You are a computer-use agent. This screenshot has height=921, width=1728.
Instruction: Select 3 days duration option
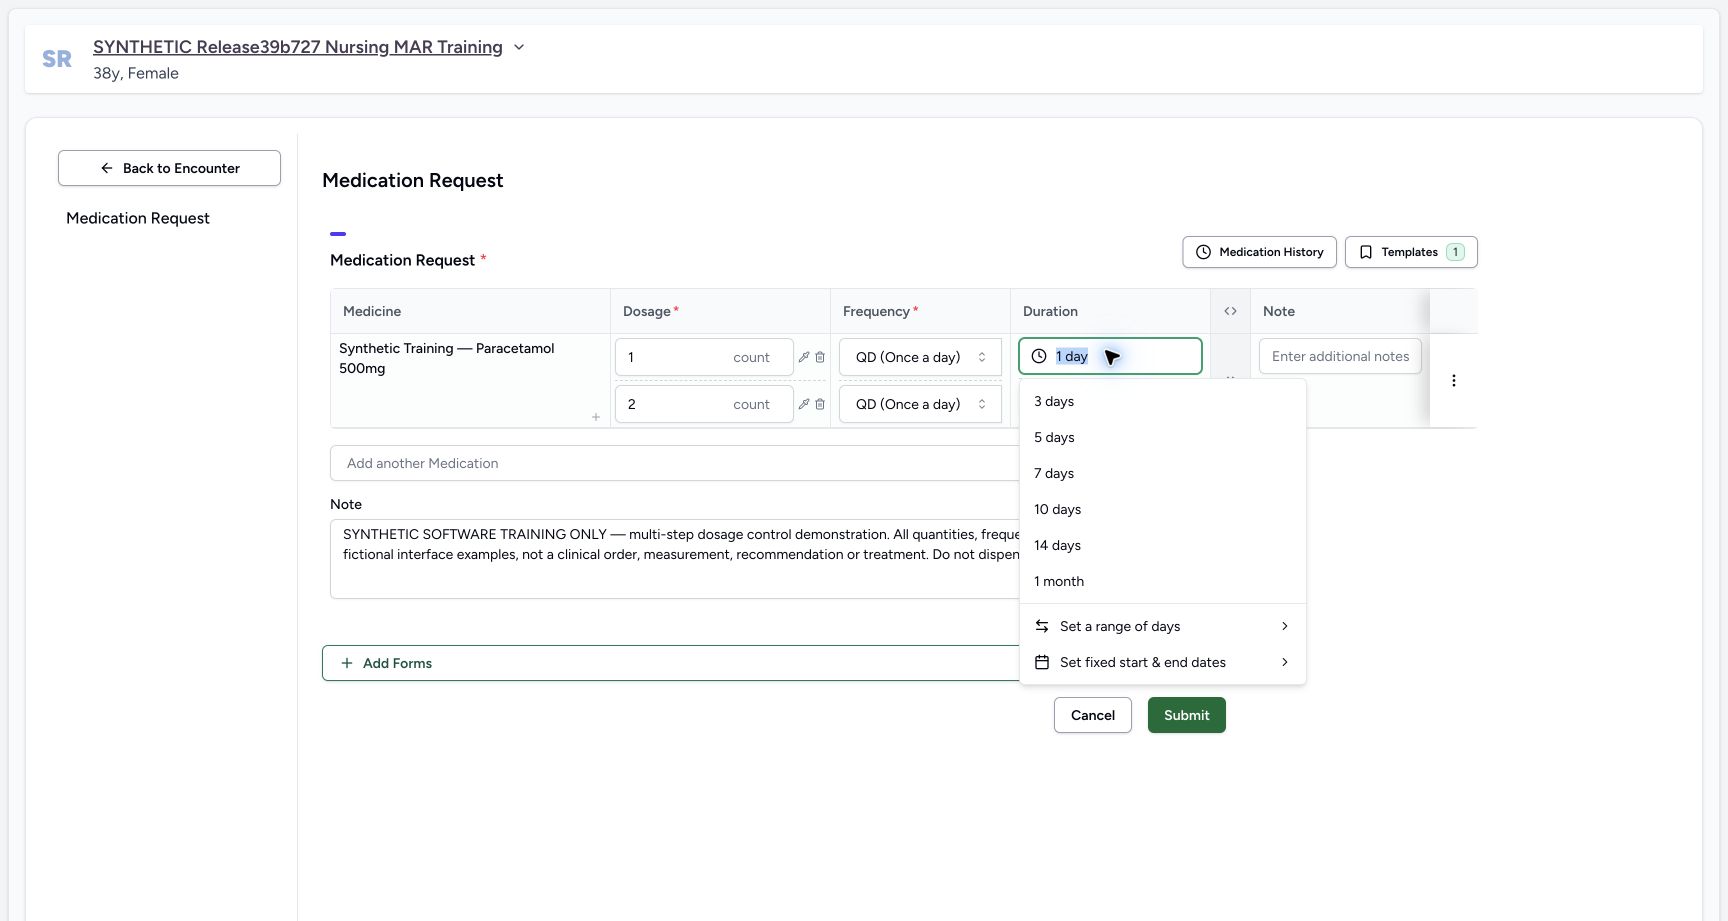(x=1163, y=401)
